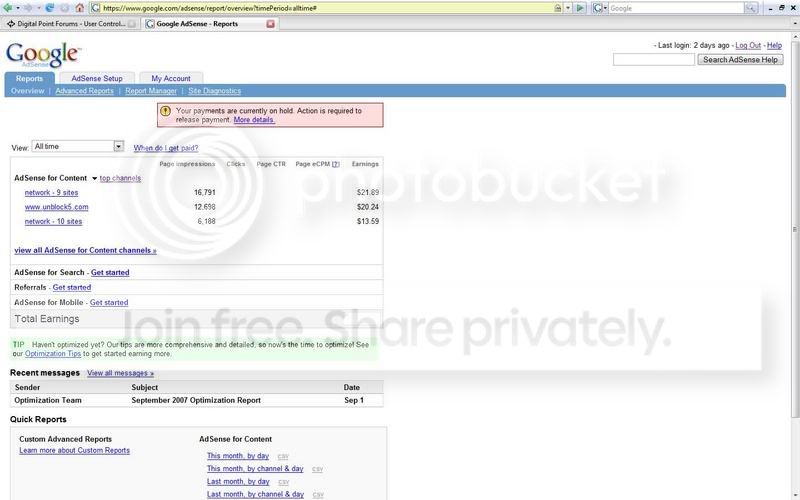This screenshot has width=800, height=500.
Task: Click the Google AdSense logo
Action: point(43,55)
